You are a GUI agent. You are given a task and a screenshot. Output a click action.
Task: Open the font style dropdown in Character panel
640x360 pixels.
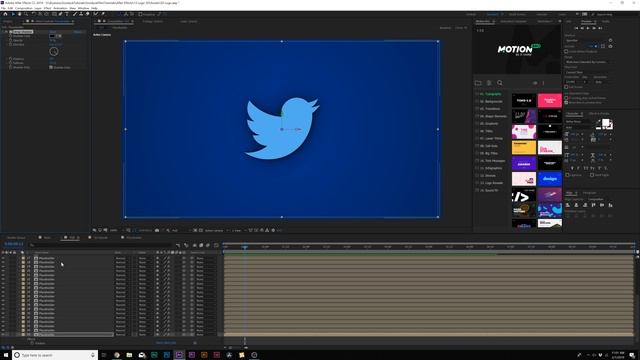tap(579, 127)
